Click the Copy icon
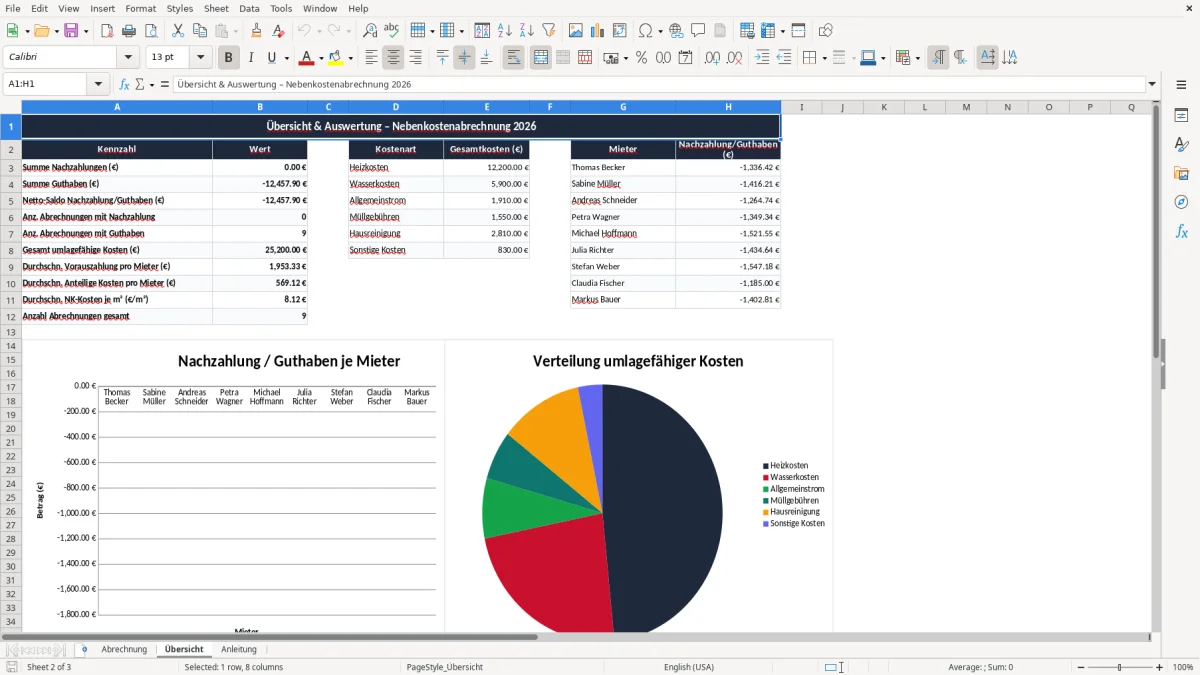The height and width of the screenshot is (675, 1200). 200,31
